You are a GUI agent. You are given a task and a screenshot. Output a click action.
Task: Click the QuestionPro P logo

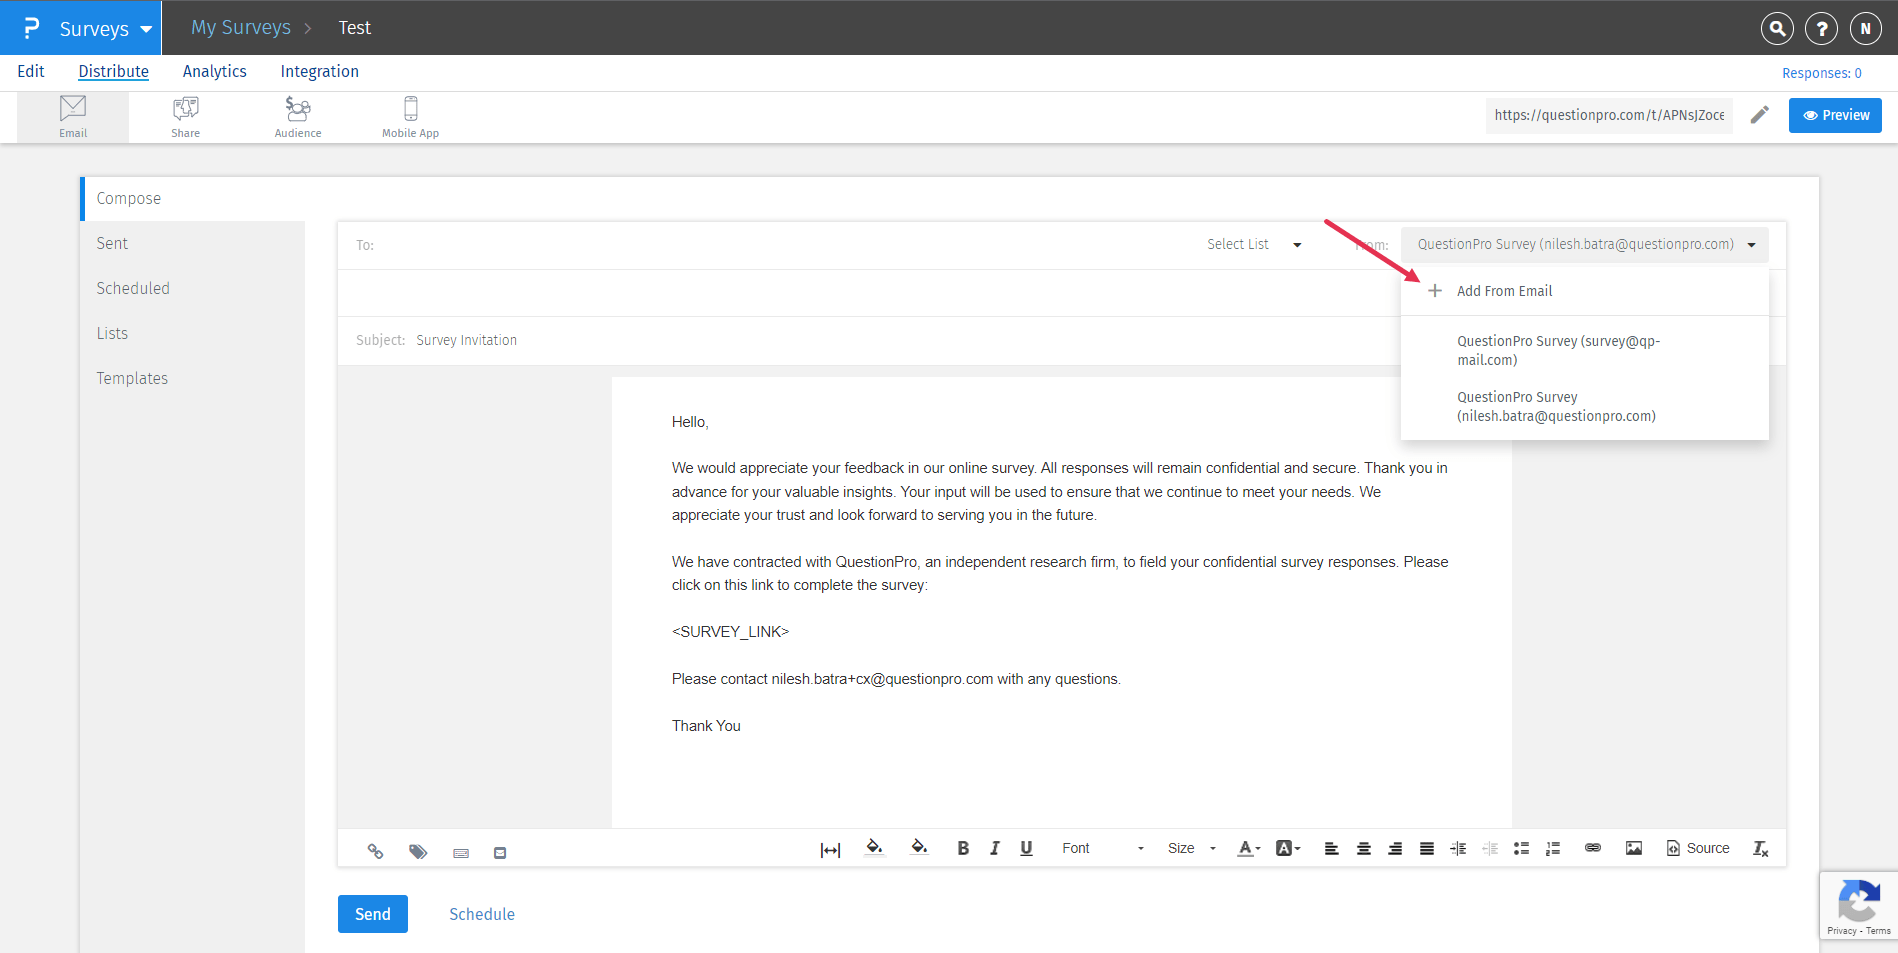[31, 28]
